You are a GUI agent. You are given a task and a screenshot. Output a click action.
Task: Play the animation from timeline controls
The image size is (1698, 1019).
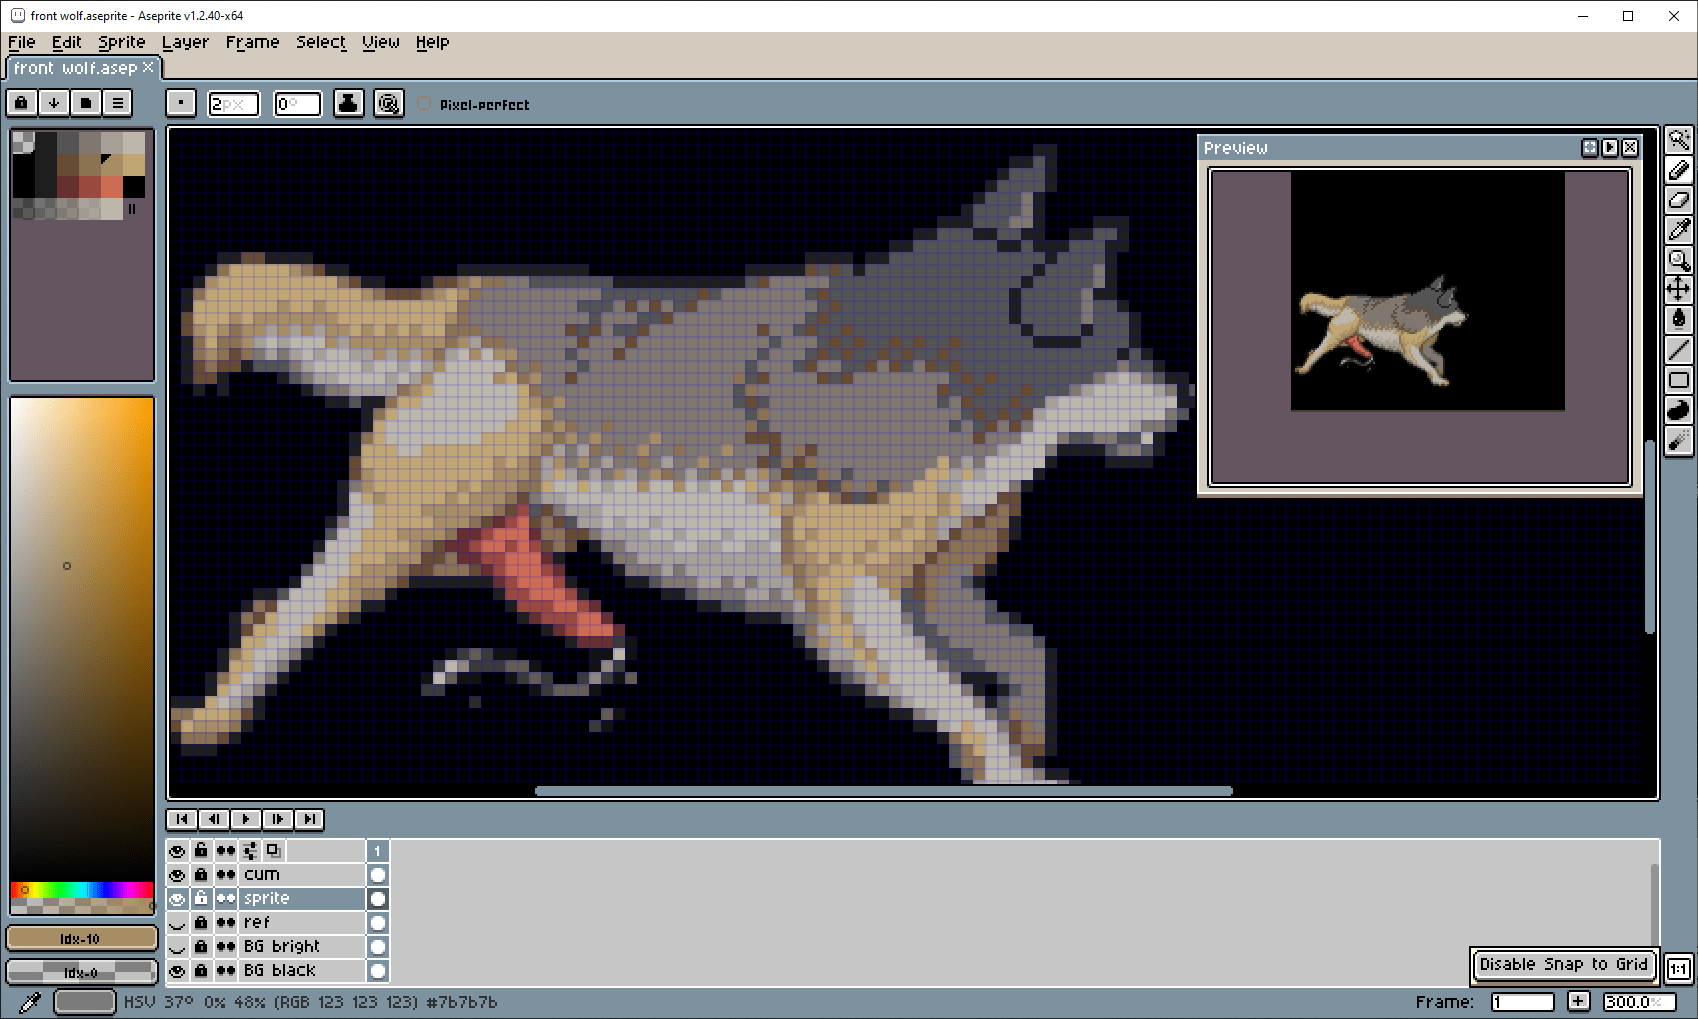coord(246,819)
